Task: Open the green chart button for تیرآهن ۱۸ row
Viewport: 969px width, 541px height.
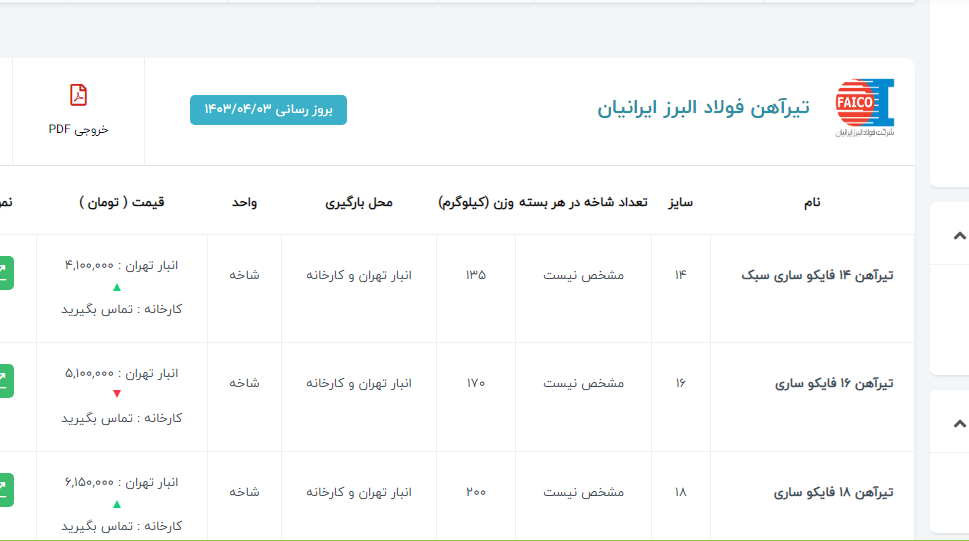Action: pos(5,491)
